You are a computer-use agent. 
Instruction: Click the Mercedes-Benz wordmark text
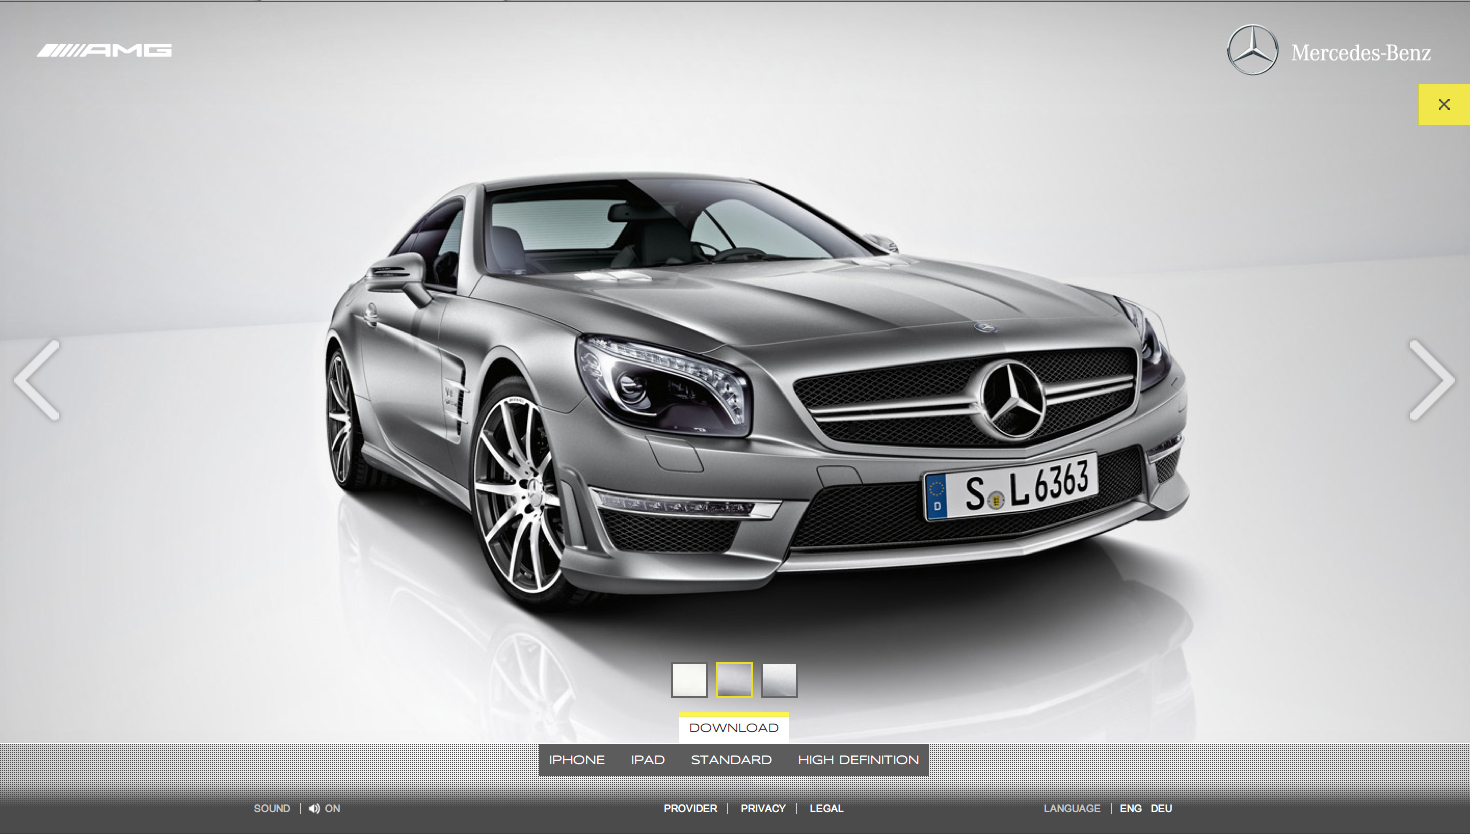point(1361,53)
